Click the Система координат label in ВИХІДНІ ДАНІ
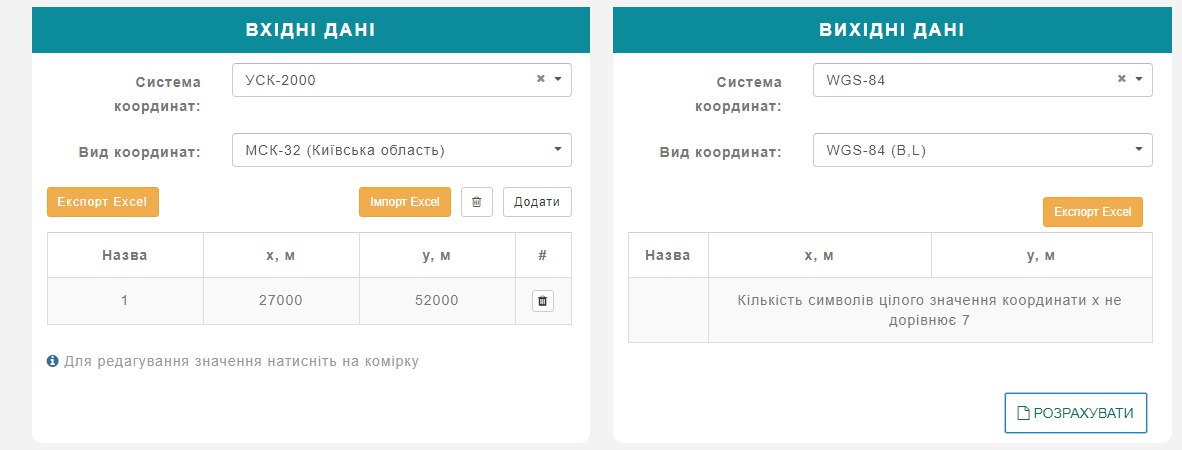 739,93
